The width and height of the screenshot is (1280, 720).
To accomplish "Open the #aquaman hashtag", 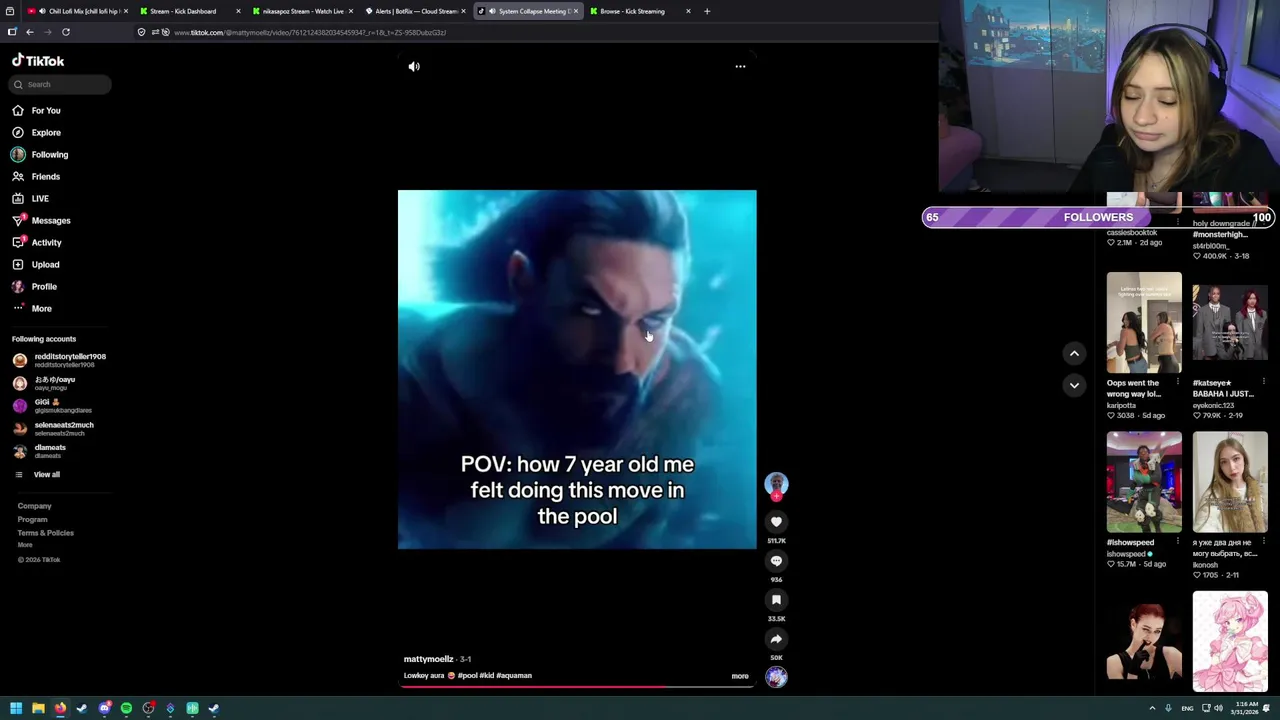I will click(x=514, y=676).
